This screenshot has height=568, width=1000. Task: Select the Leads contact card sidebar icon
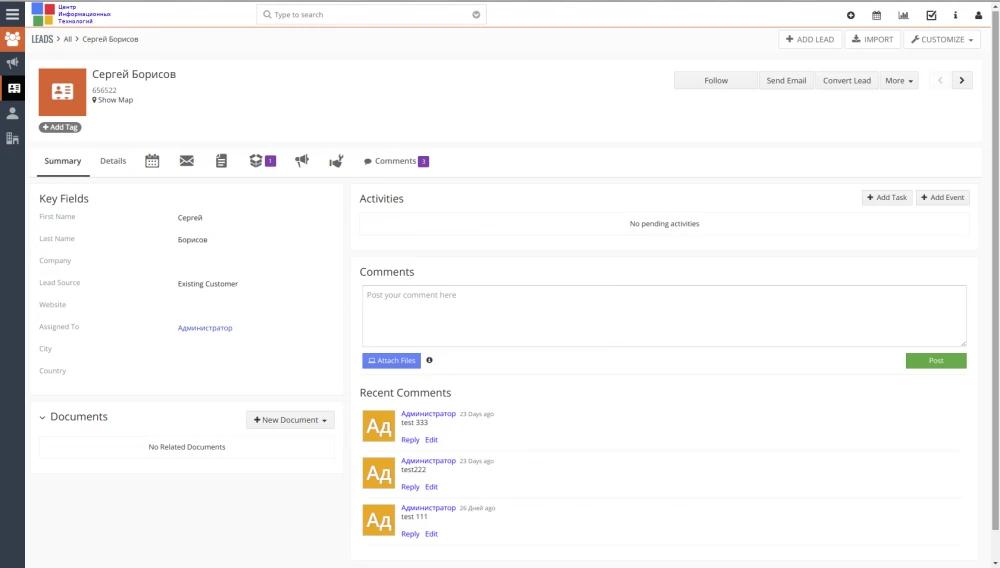[13, 88]
